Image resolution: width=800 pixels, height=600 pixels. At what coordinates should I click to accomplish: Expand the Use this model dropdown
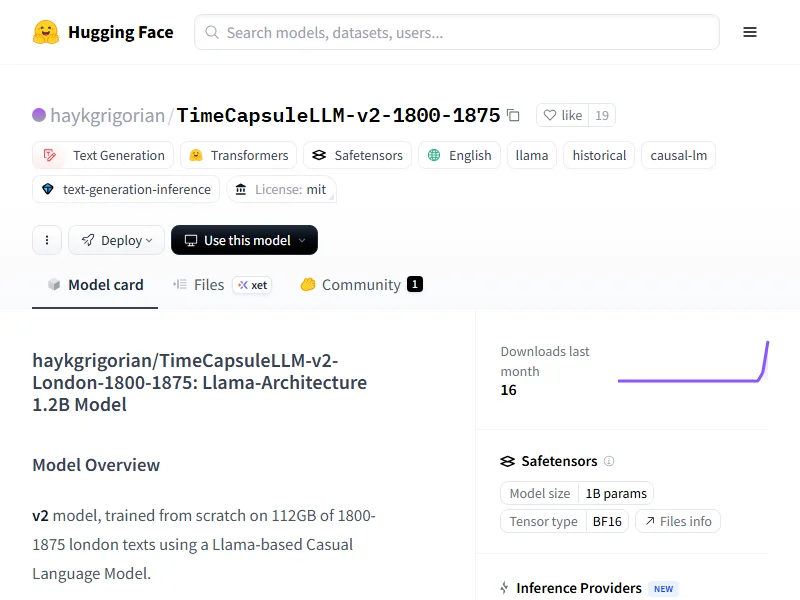(244, 240)
